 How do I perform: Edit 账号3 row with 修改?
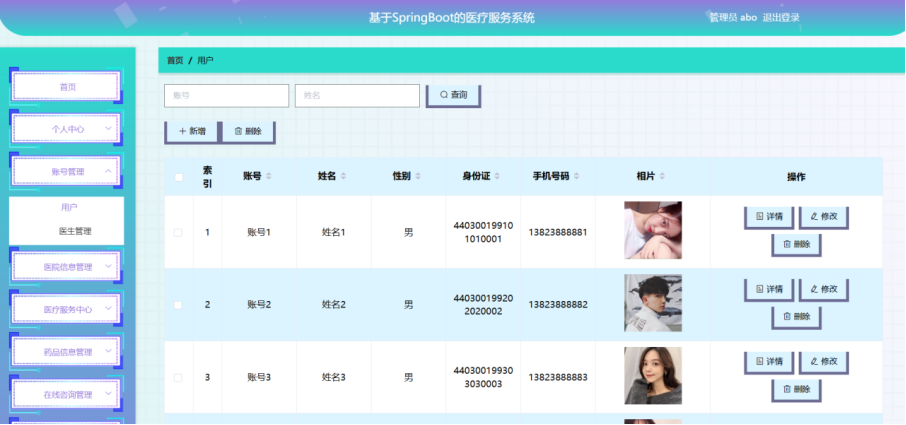(x=824, y=362)
